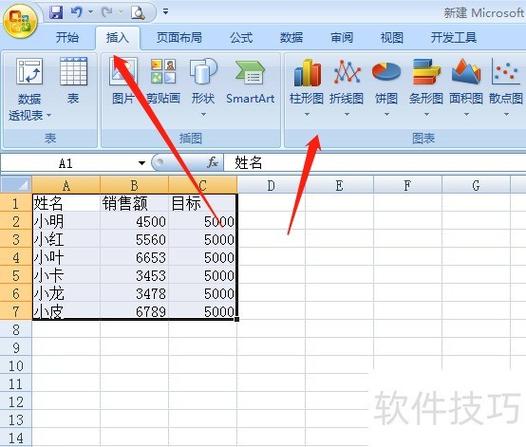Click cell containing 目标
Screen dimensions: 526x447
pos(203,203)
